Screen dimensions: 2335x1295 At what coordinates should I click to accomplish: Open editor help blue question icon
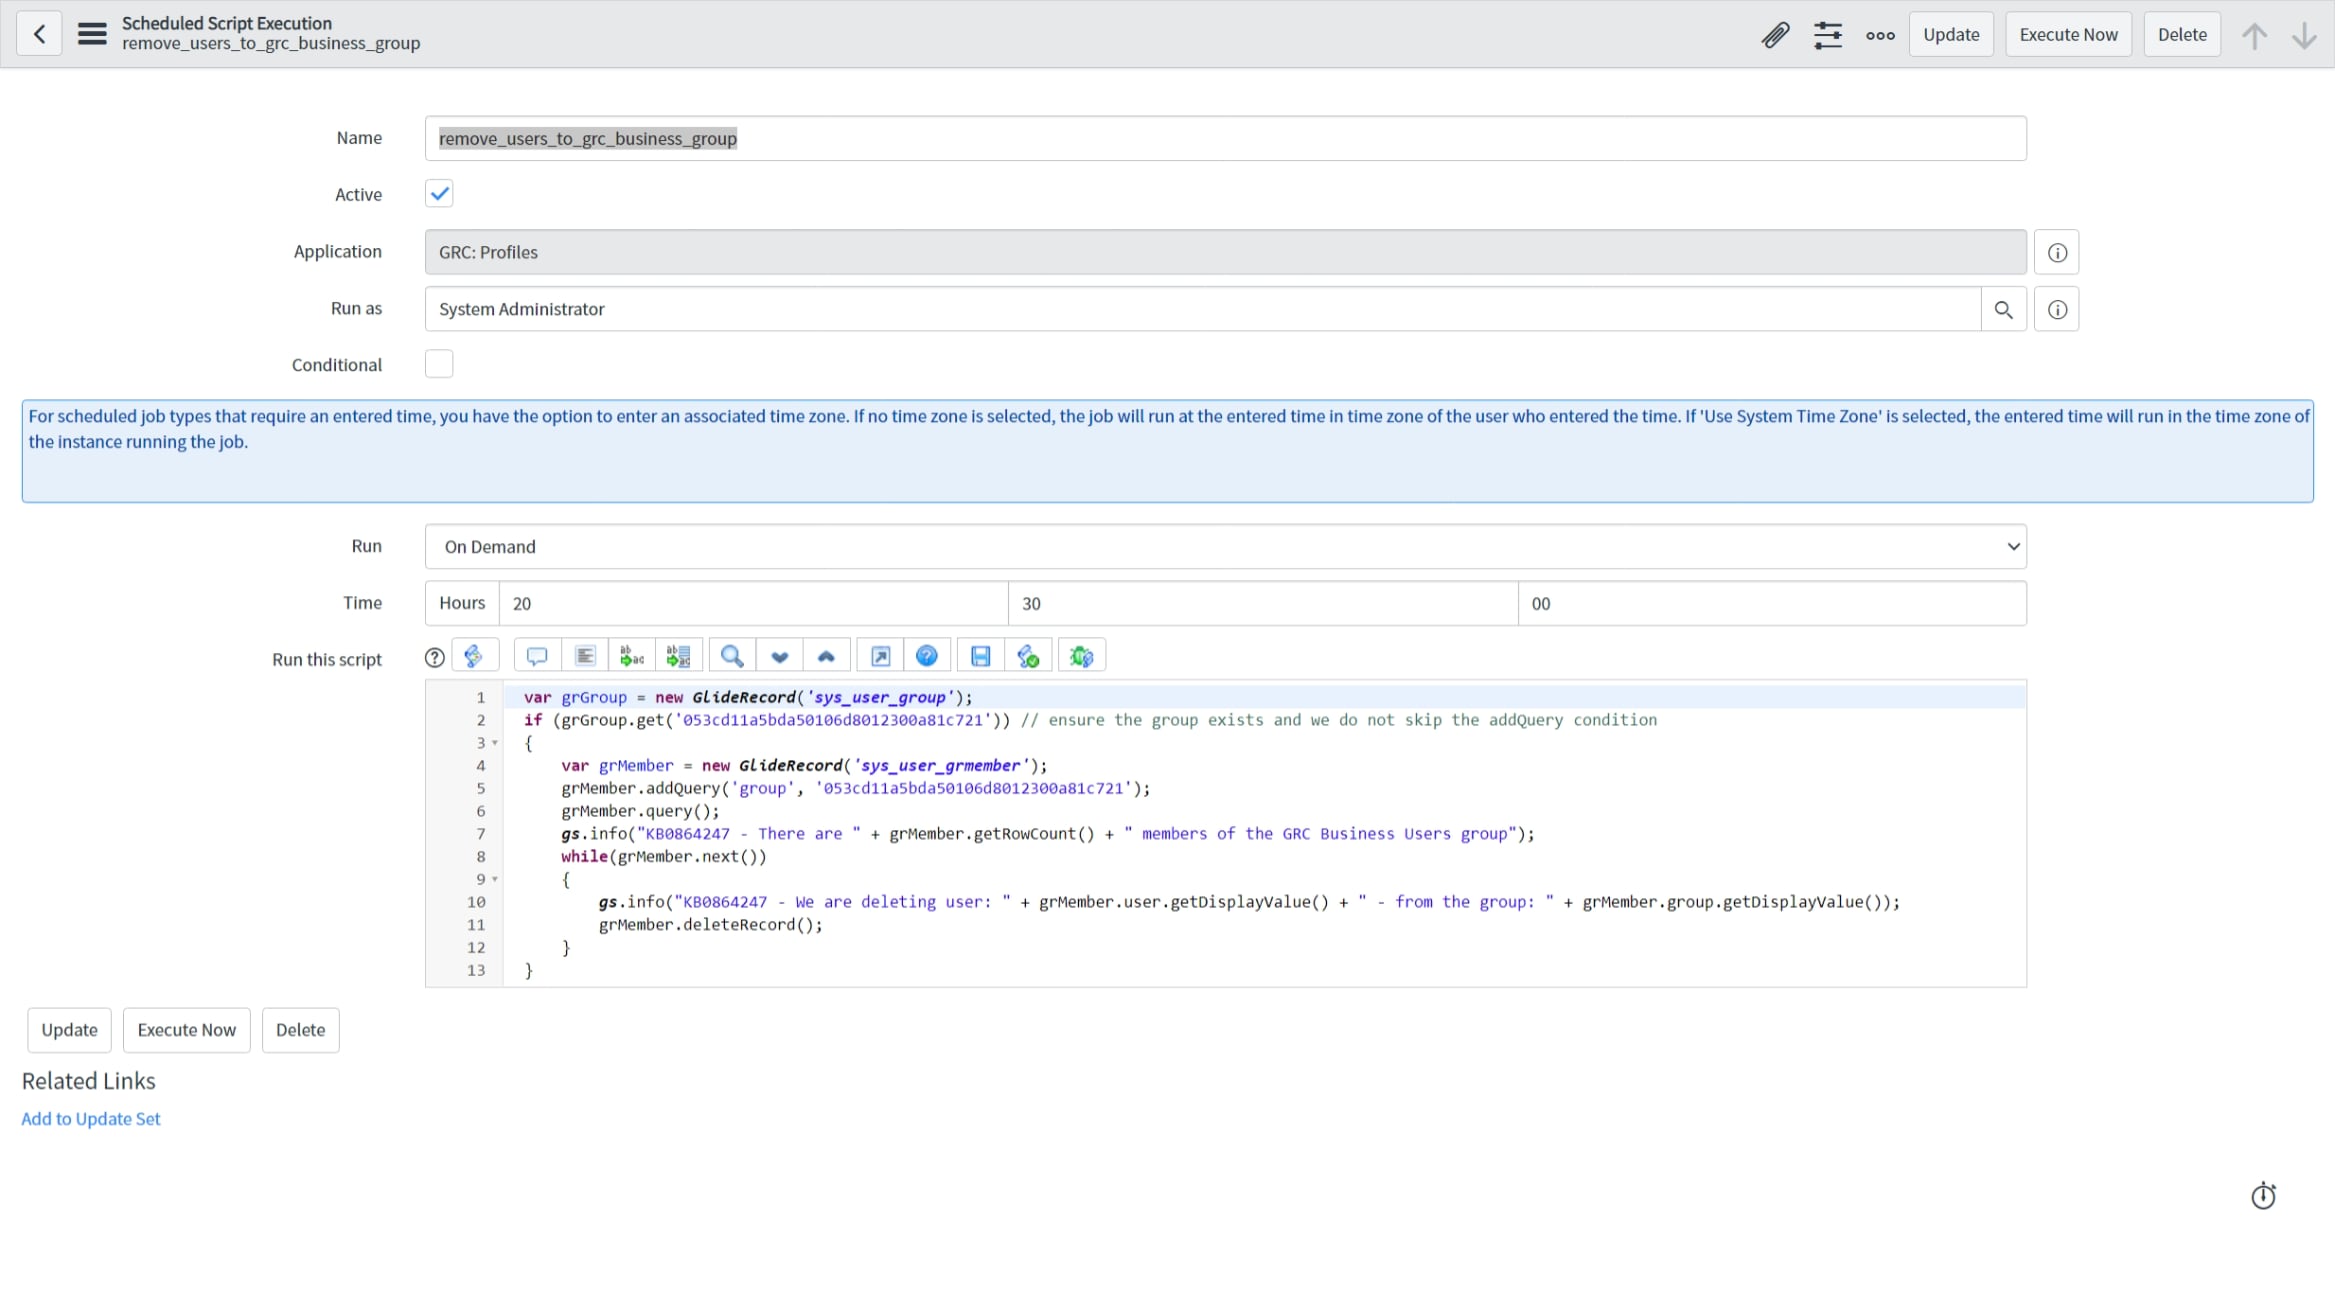(927, 656)
